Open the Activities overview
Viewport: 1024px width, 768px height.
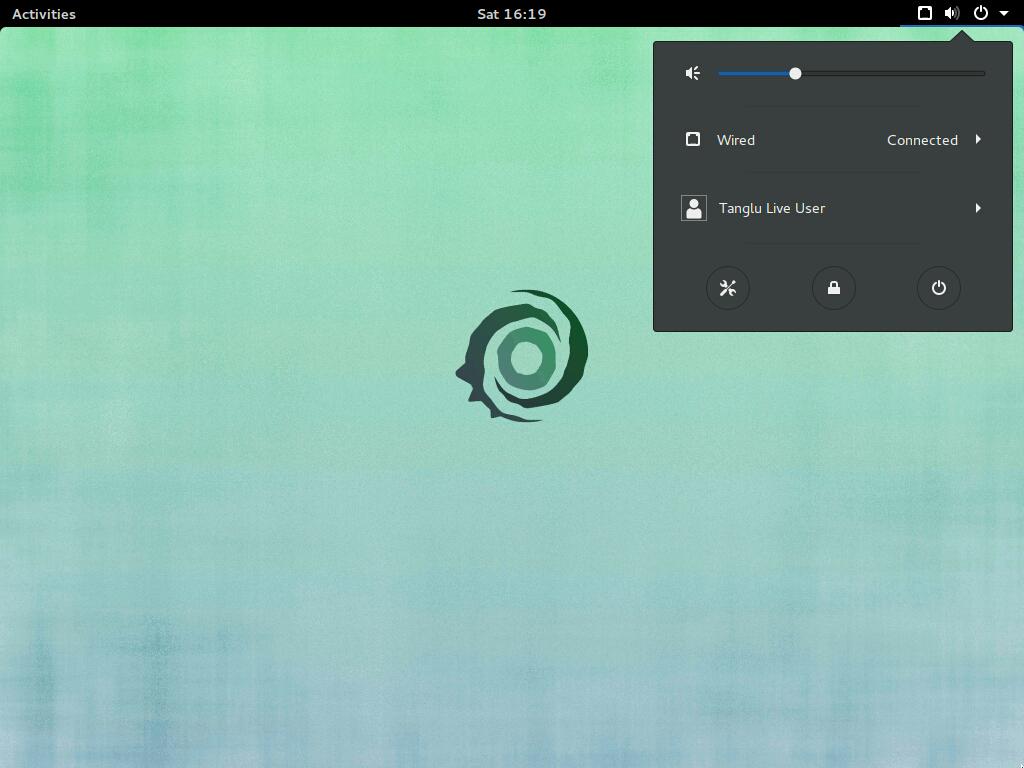[x=44, y=14]
